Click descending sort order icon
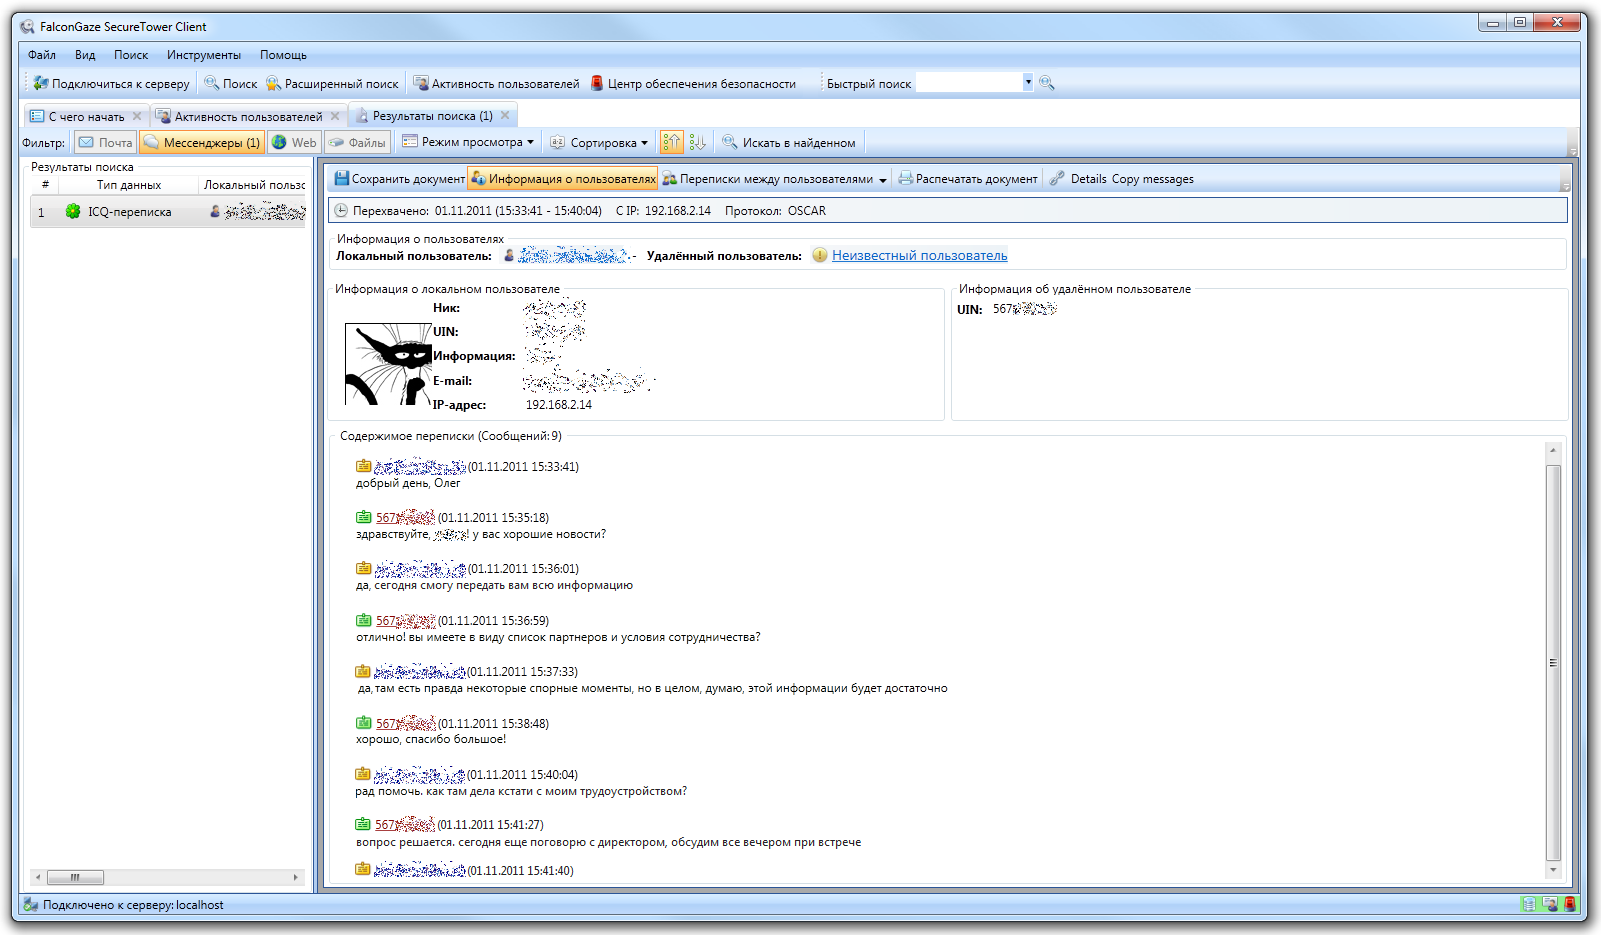Image resolution: width=1601 pixels, height=935 pixels. [x=697, y=142]
